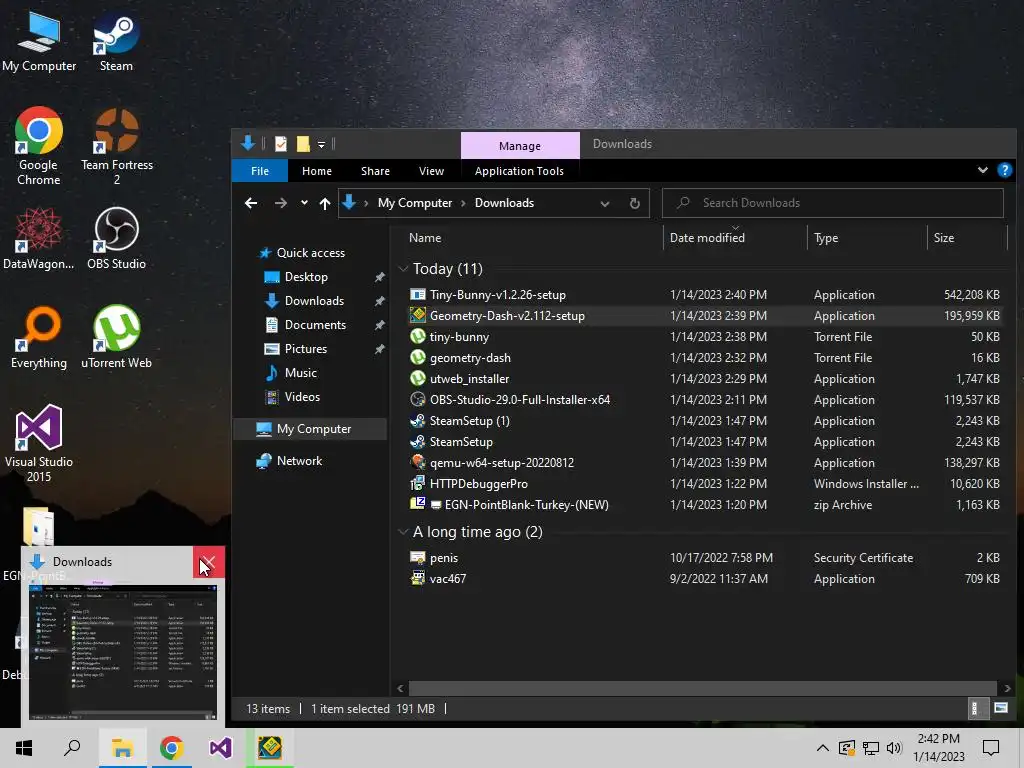Open Explorer help question mark
Image resolution: width=1024 pixels, height=768 pixels.
click(1004, 170)
